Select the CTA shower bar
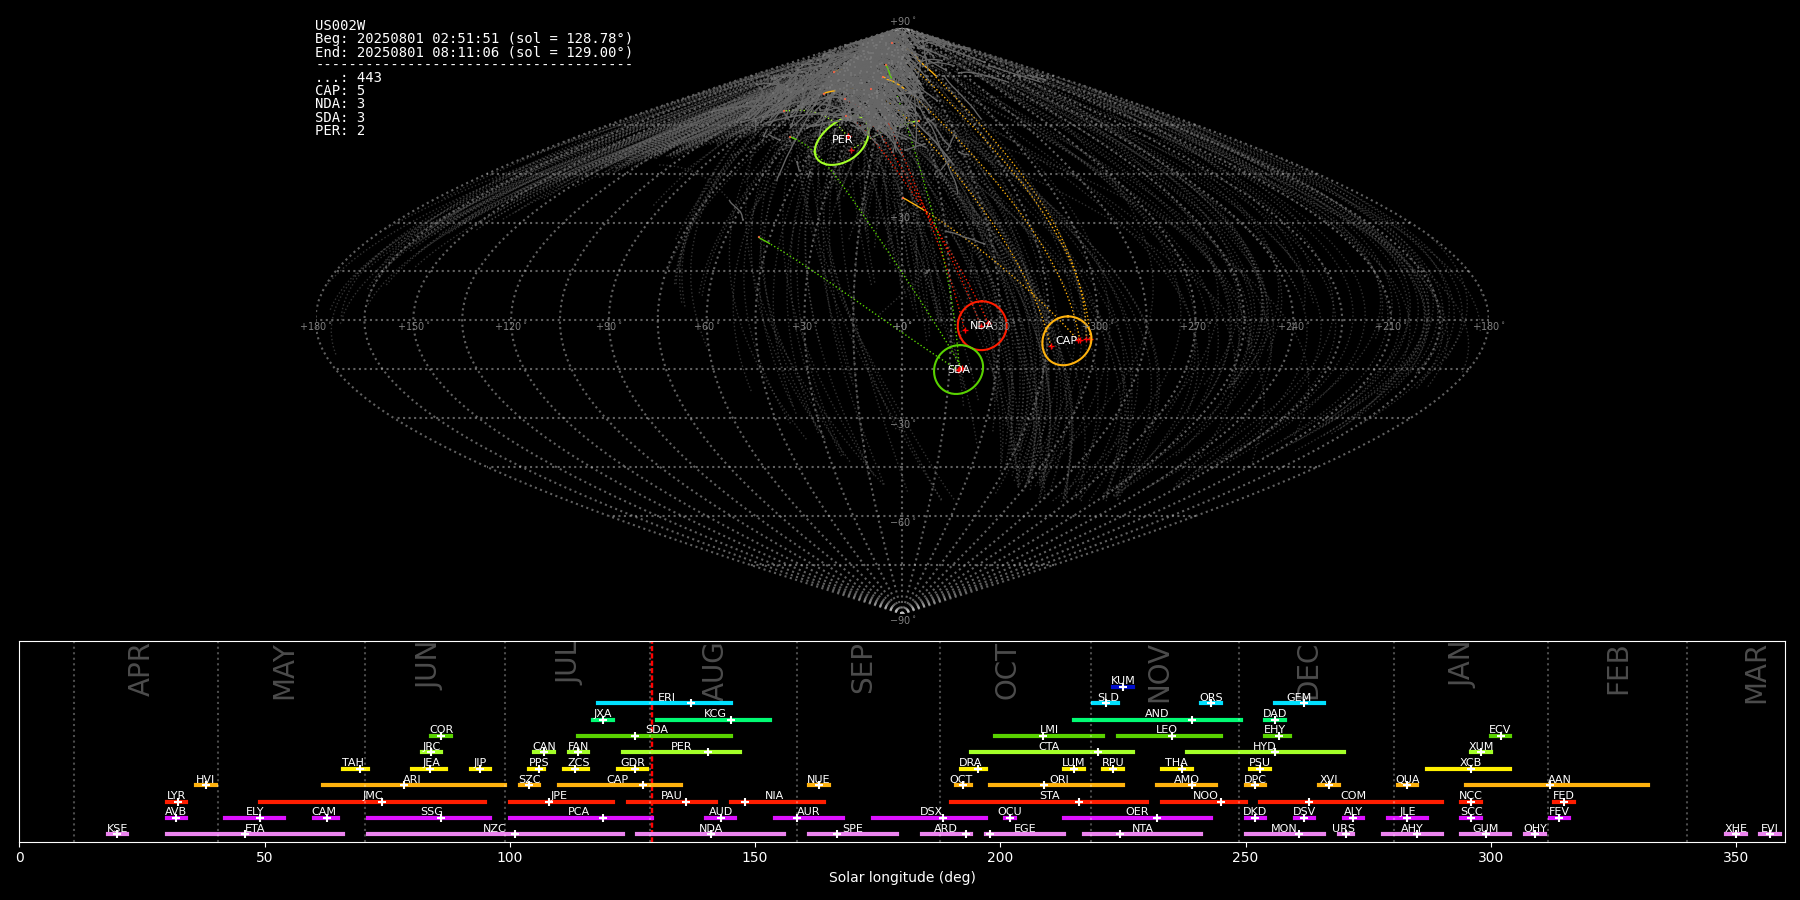The height and width of the screenshot is (900, 1800). pyautogui.click(x=1052, y=752)
